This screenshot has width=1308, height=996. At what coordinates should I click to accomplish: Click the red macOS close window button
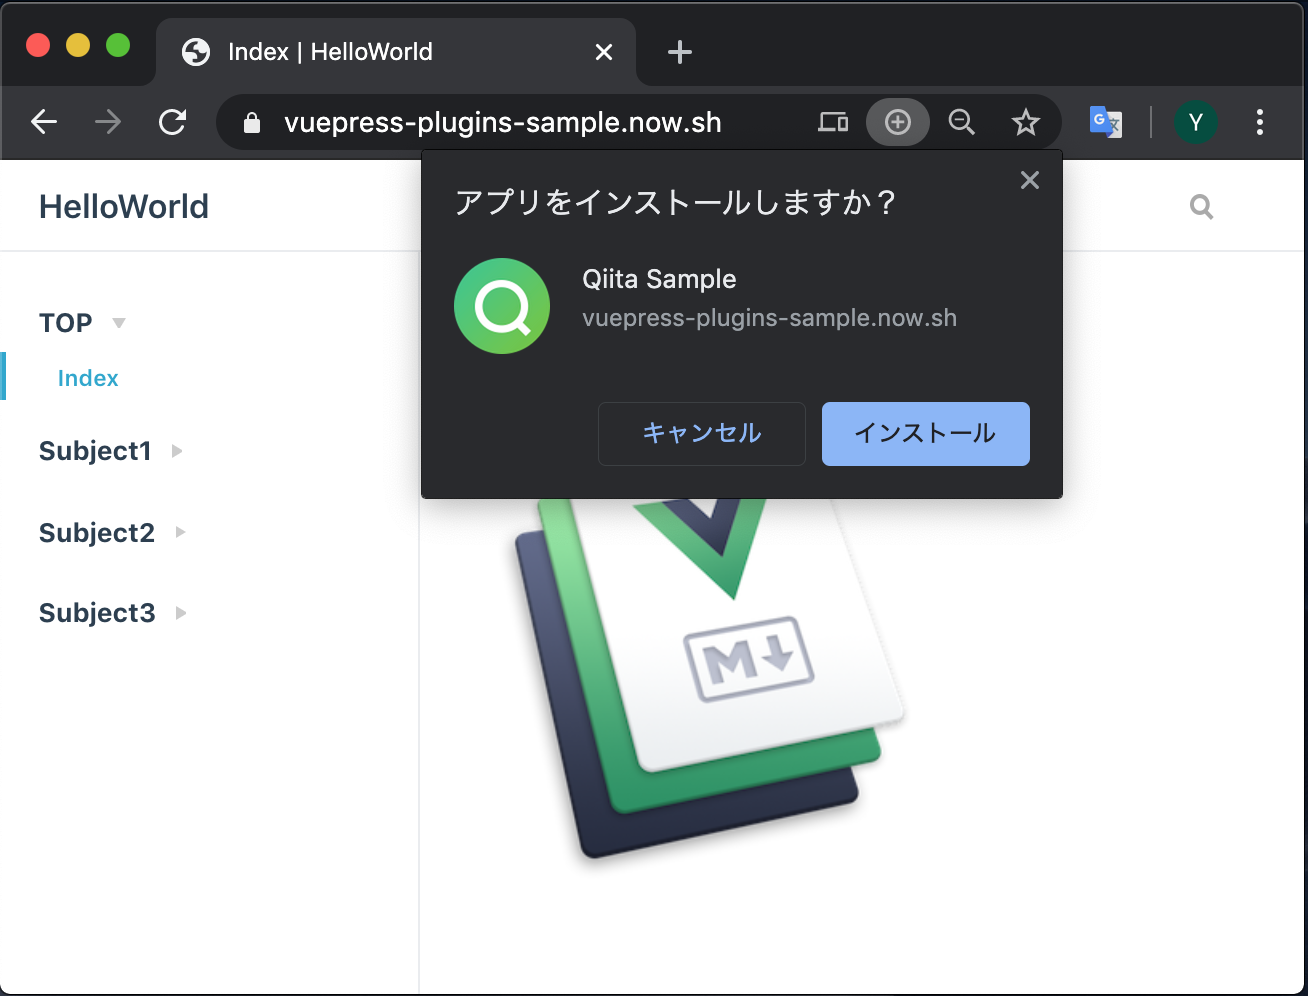(38, 45)
